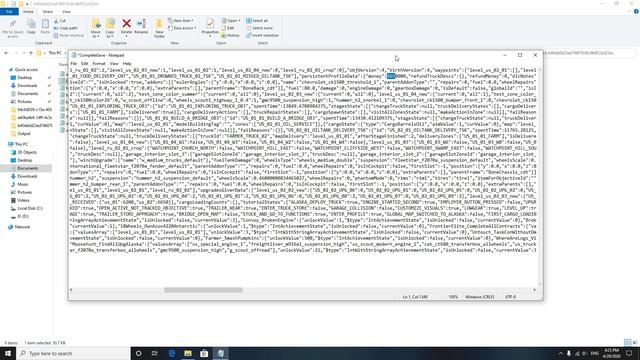The image size is (640, 360).
Task: Open the Notepad Help menu
Action: (127, 64)
